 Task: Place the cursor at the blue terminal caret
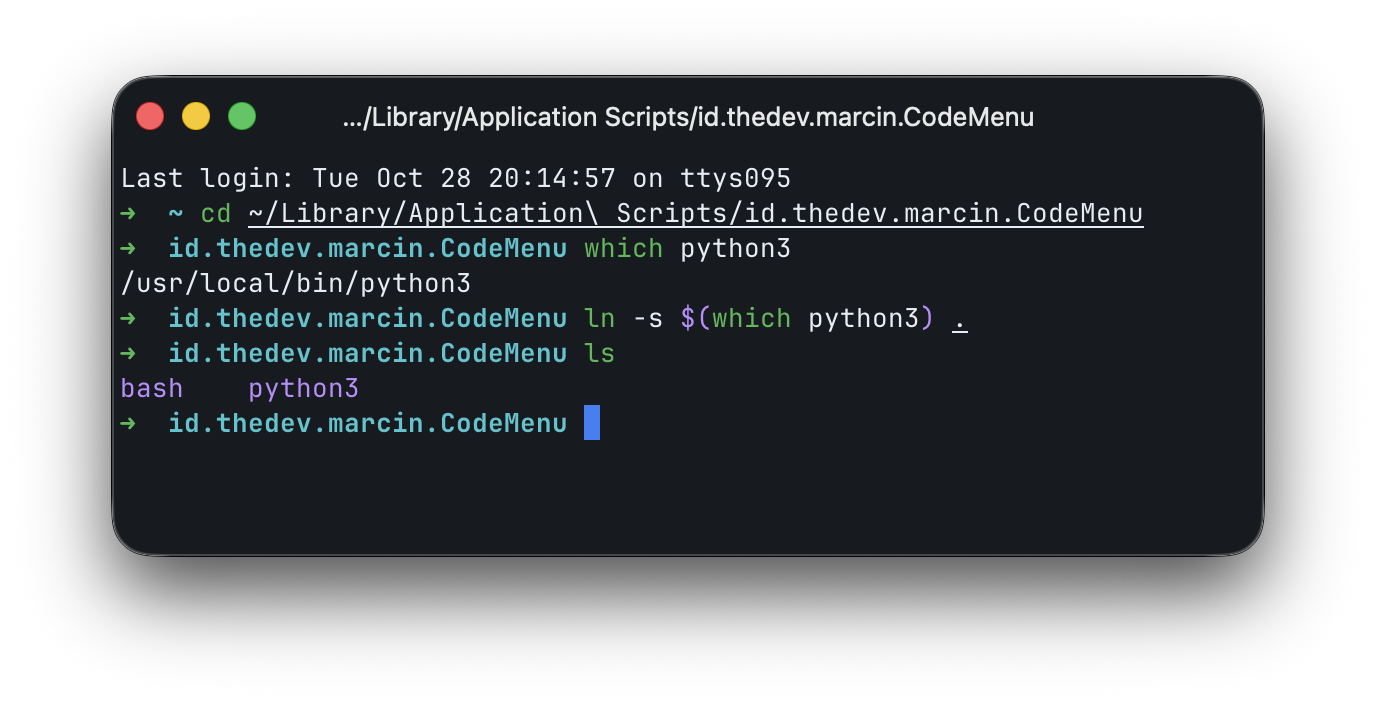pos(592,422)
